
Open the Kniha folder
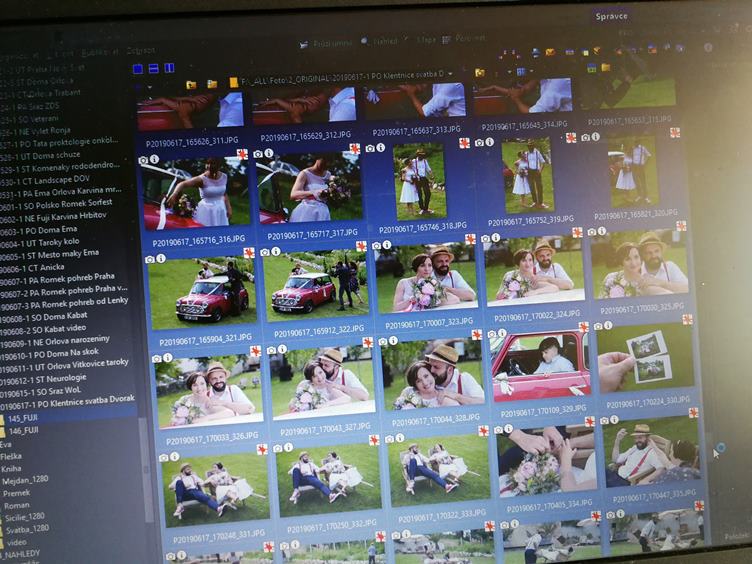pos(11,468)
